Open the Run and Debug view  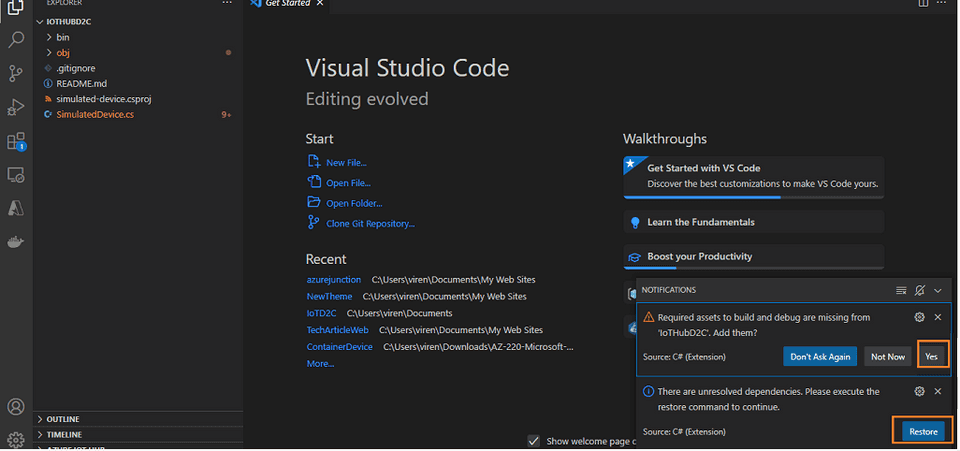pos(15,108)
